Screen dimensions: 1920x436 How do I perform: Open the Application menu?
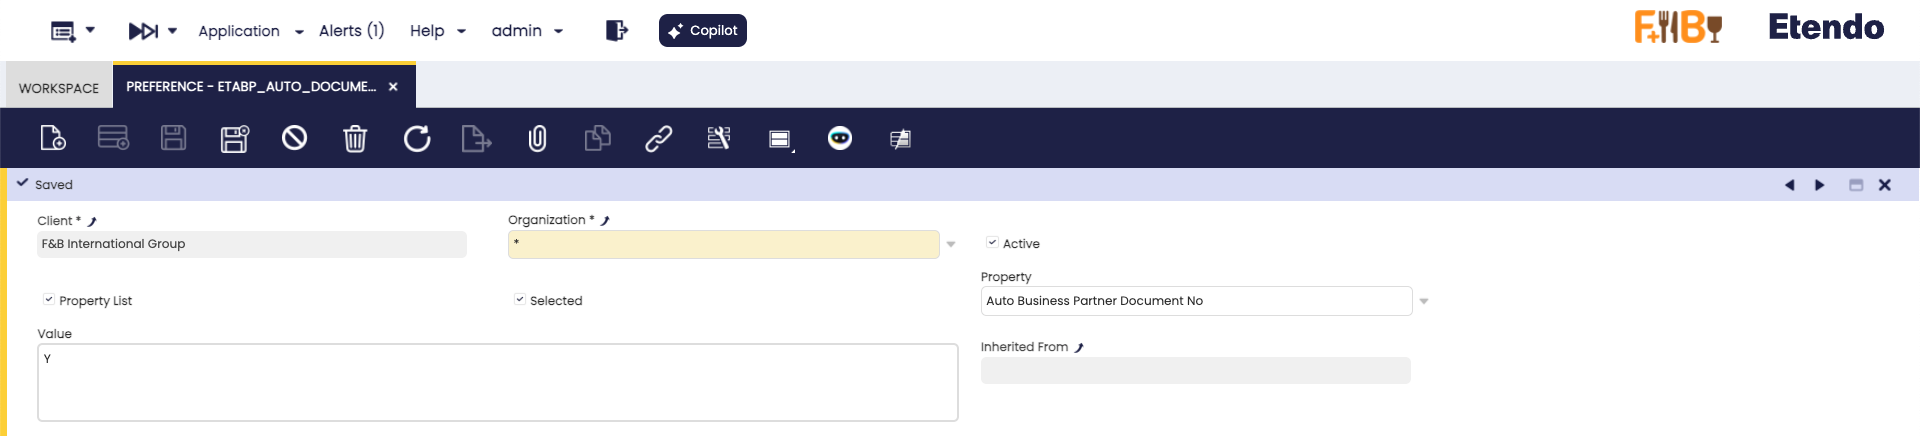point(250,31)
